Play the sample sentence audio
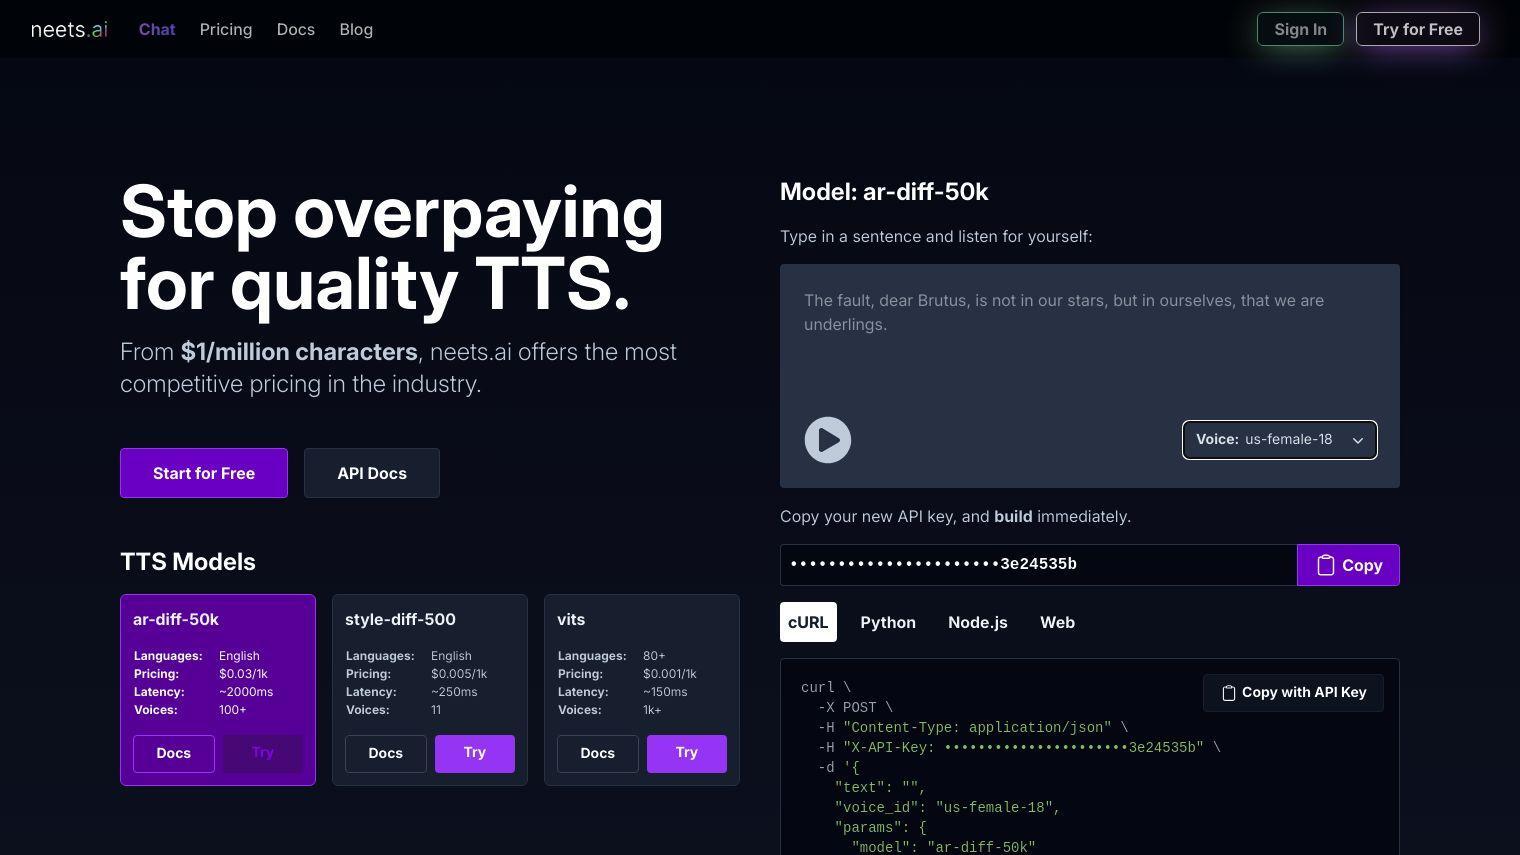This screenshot has width=1520, height=855. pos(828,440)
